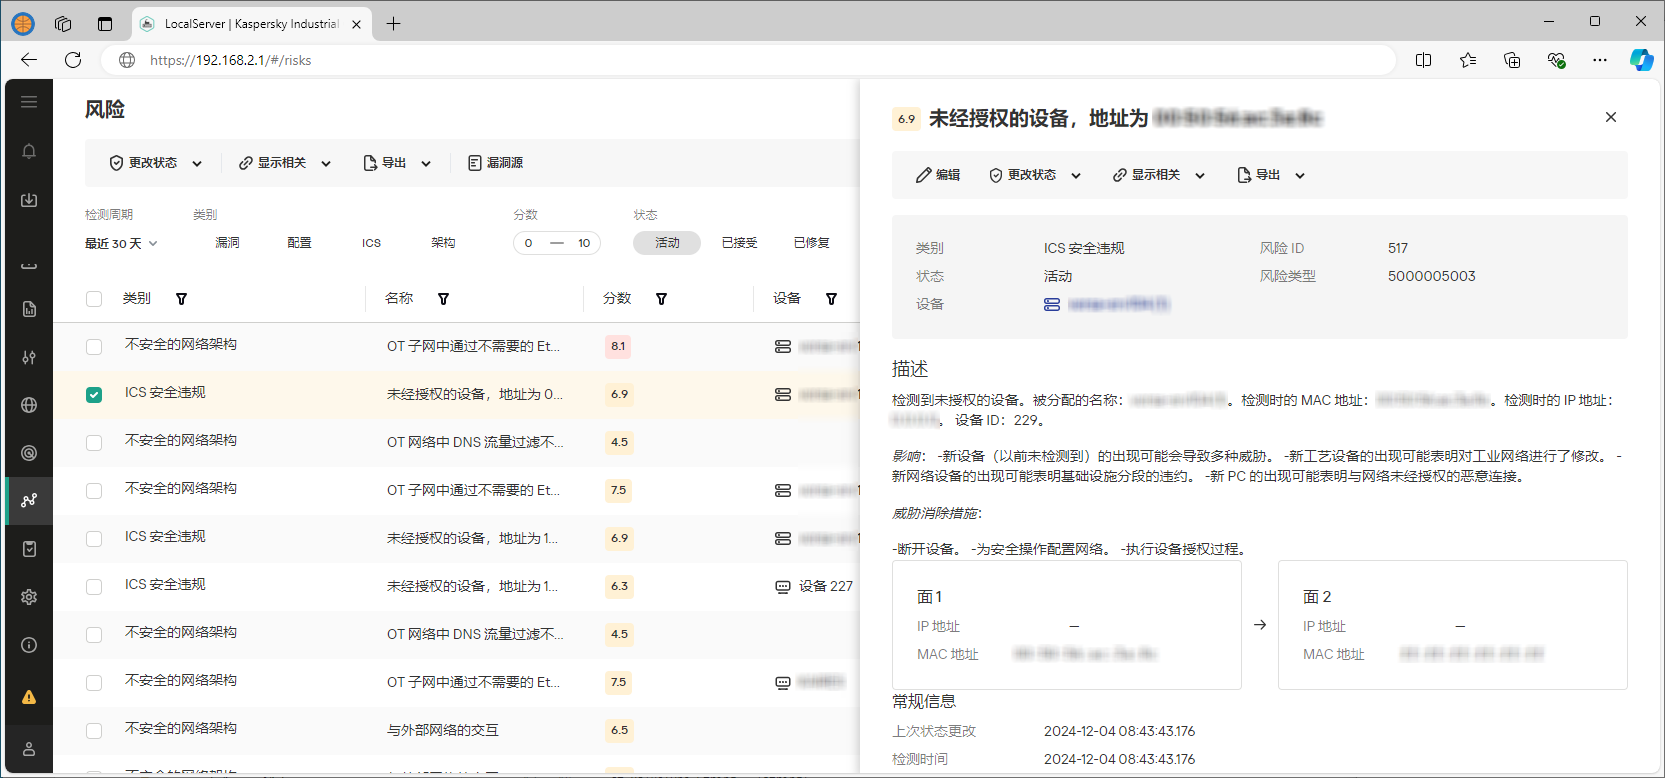Open the risks graph icon in sidebar
The height and width of the screenshot is (778, 1665).
coord(29,500)
